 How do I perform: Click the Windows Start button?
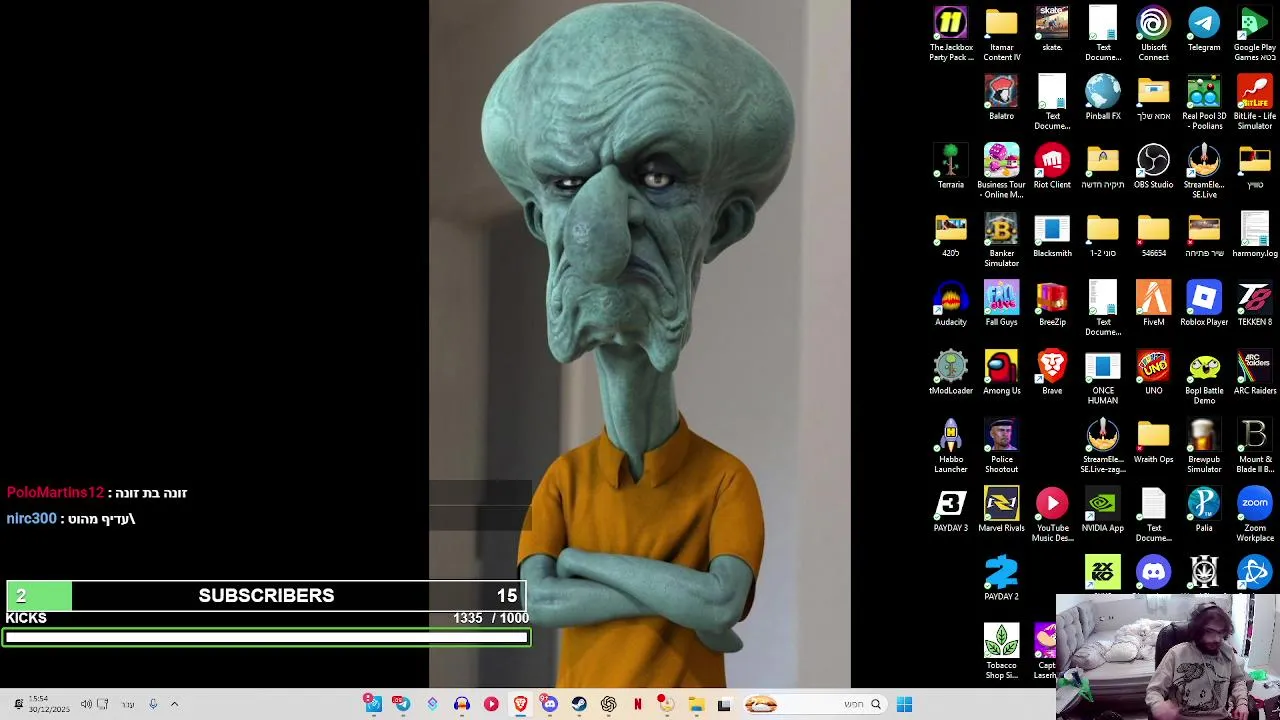tap(904, 704)
